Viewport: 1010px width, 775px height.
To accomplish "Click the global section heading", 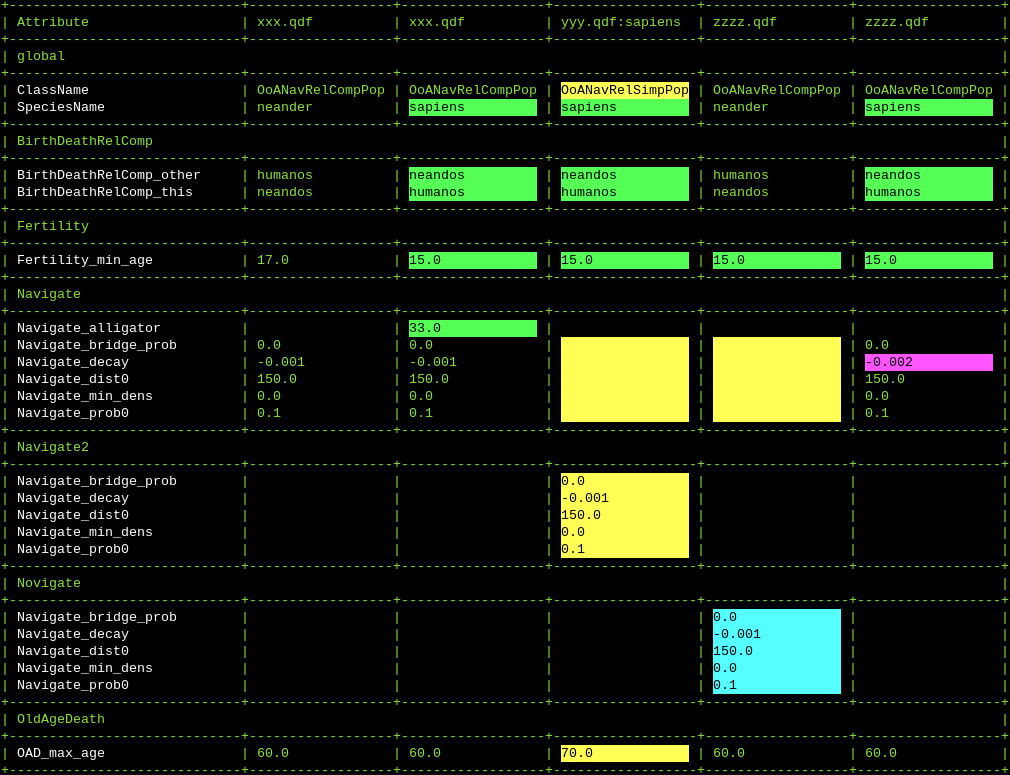I will [41, 56].
